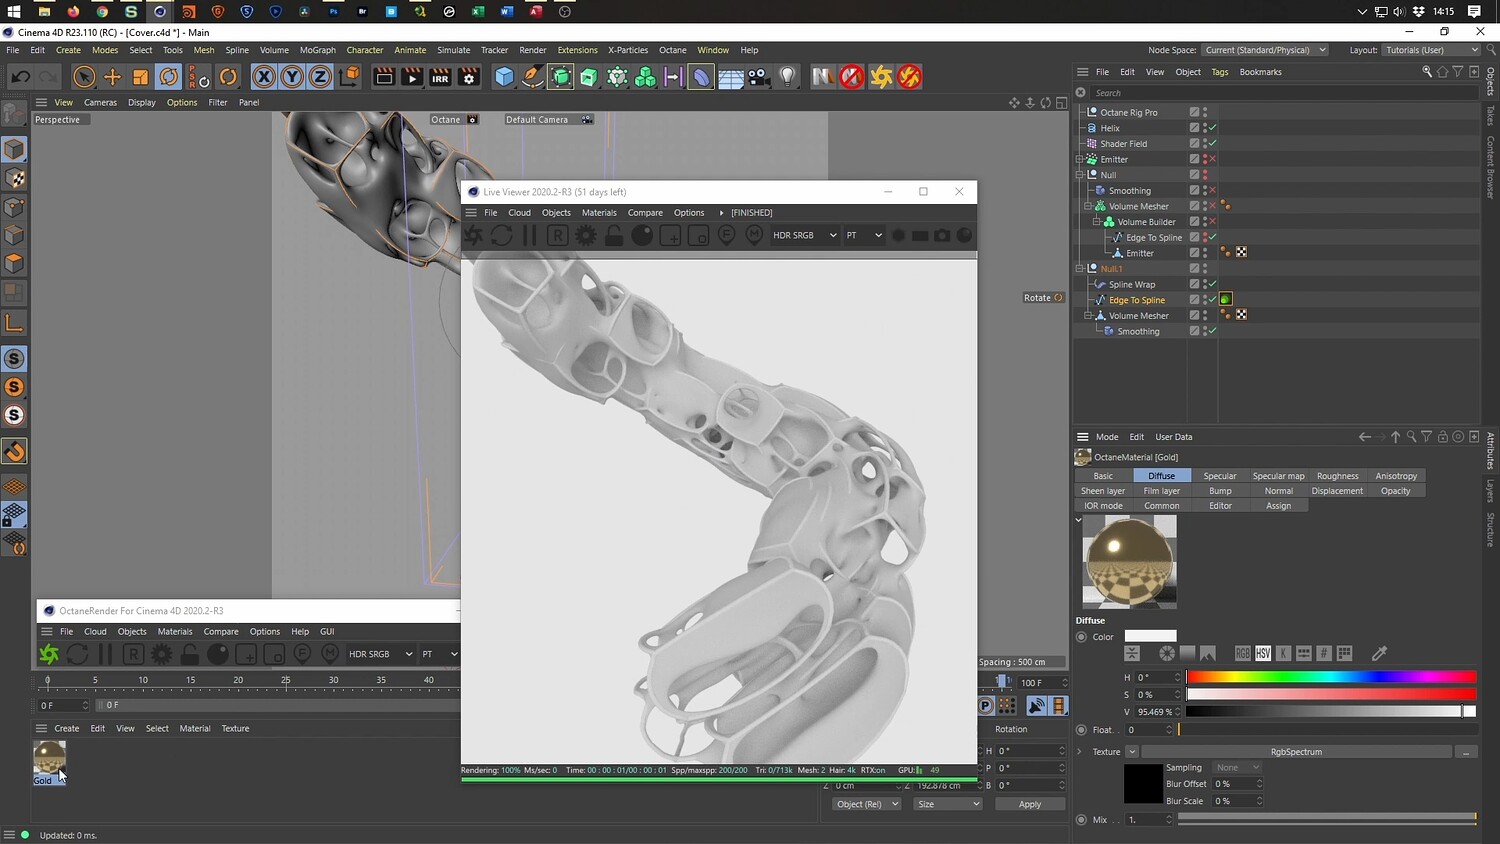
Task: Open Edit Render Settings gear icon
Action: 468,77
